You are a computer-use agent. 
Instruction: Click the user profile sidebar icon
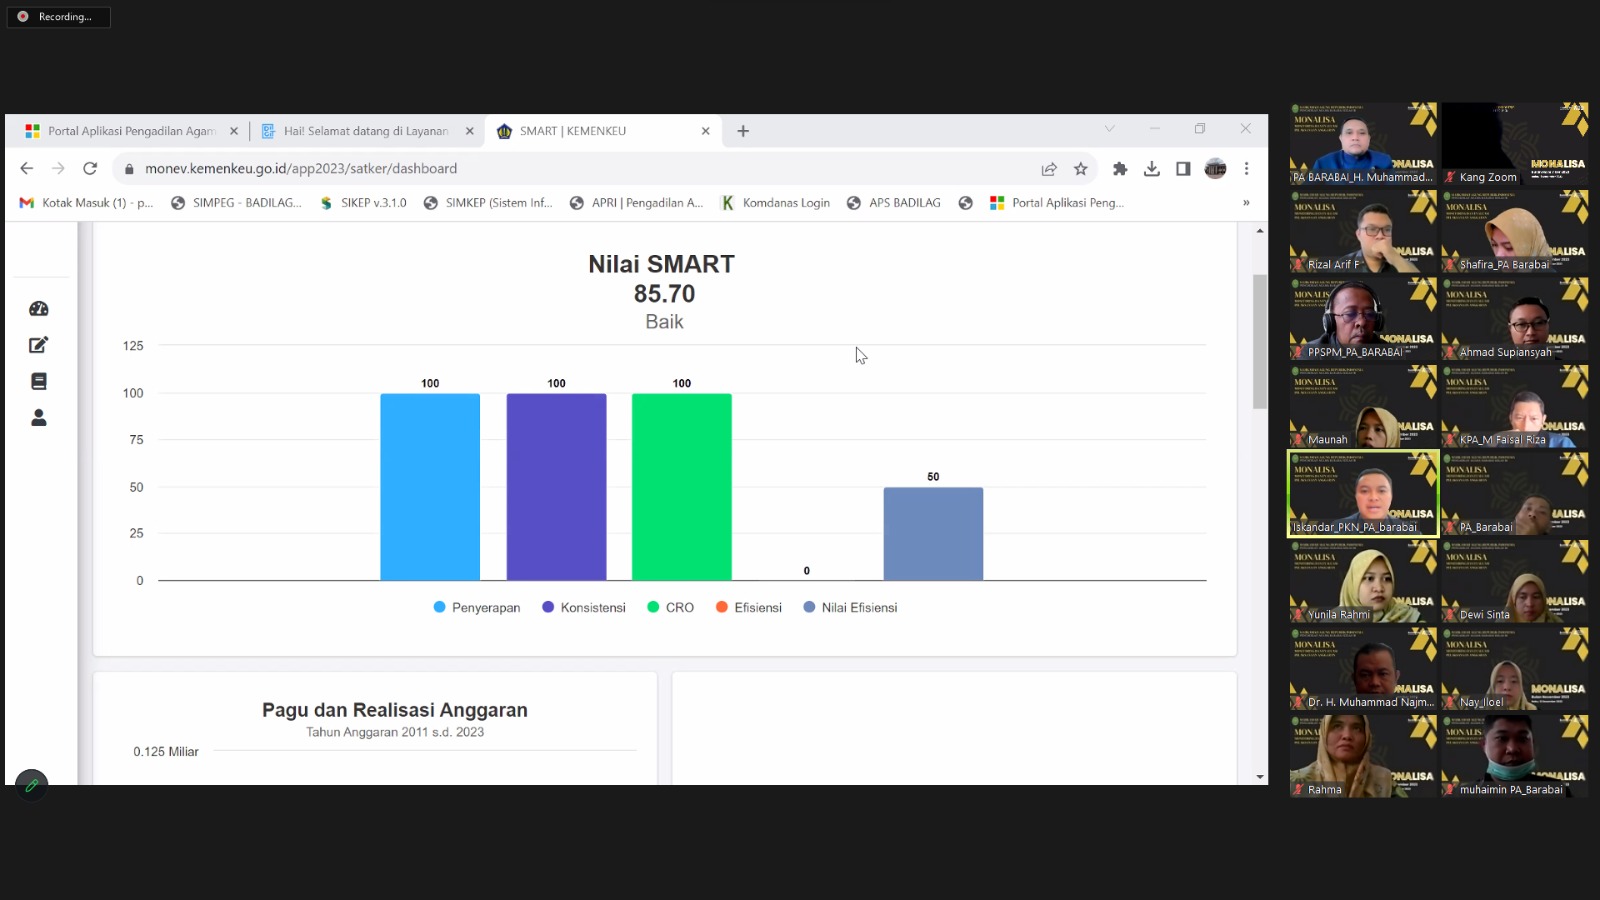coord(39,418)
